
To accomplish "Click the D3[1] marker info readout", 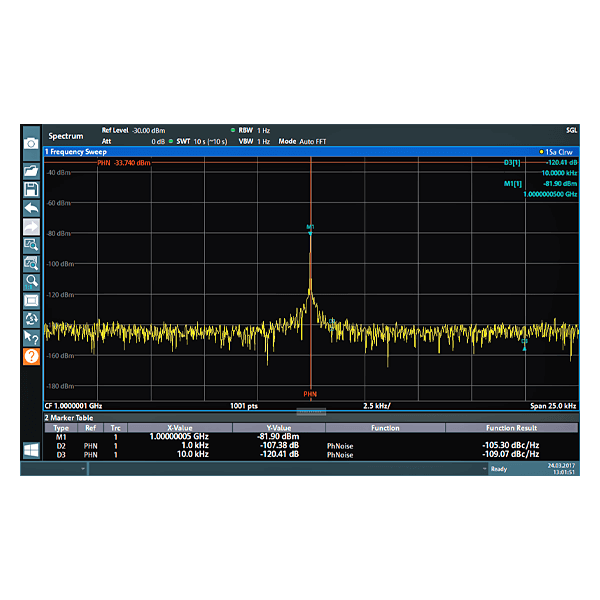I will [x=540, y=168].
